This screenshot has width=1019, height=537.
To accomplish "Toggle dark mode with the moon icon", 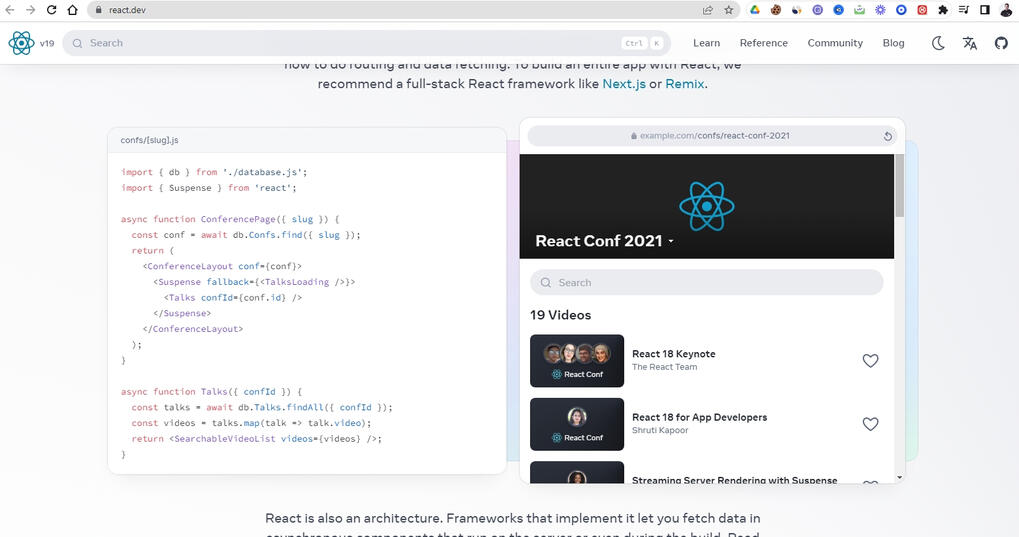I will [938, 43].
